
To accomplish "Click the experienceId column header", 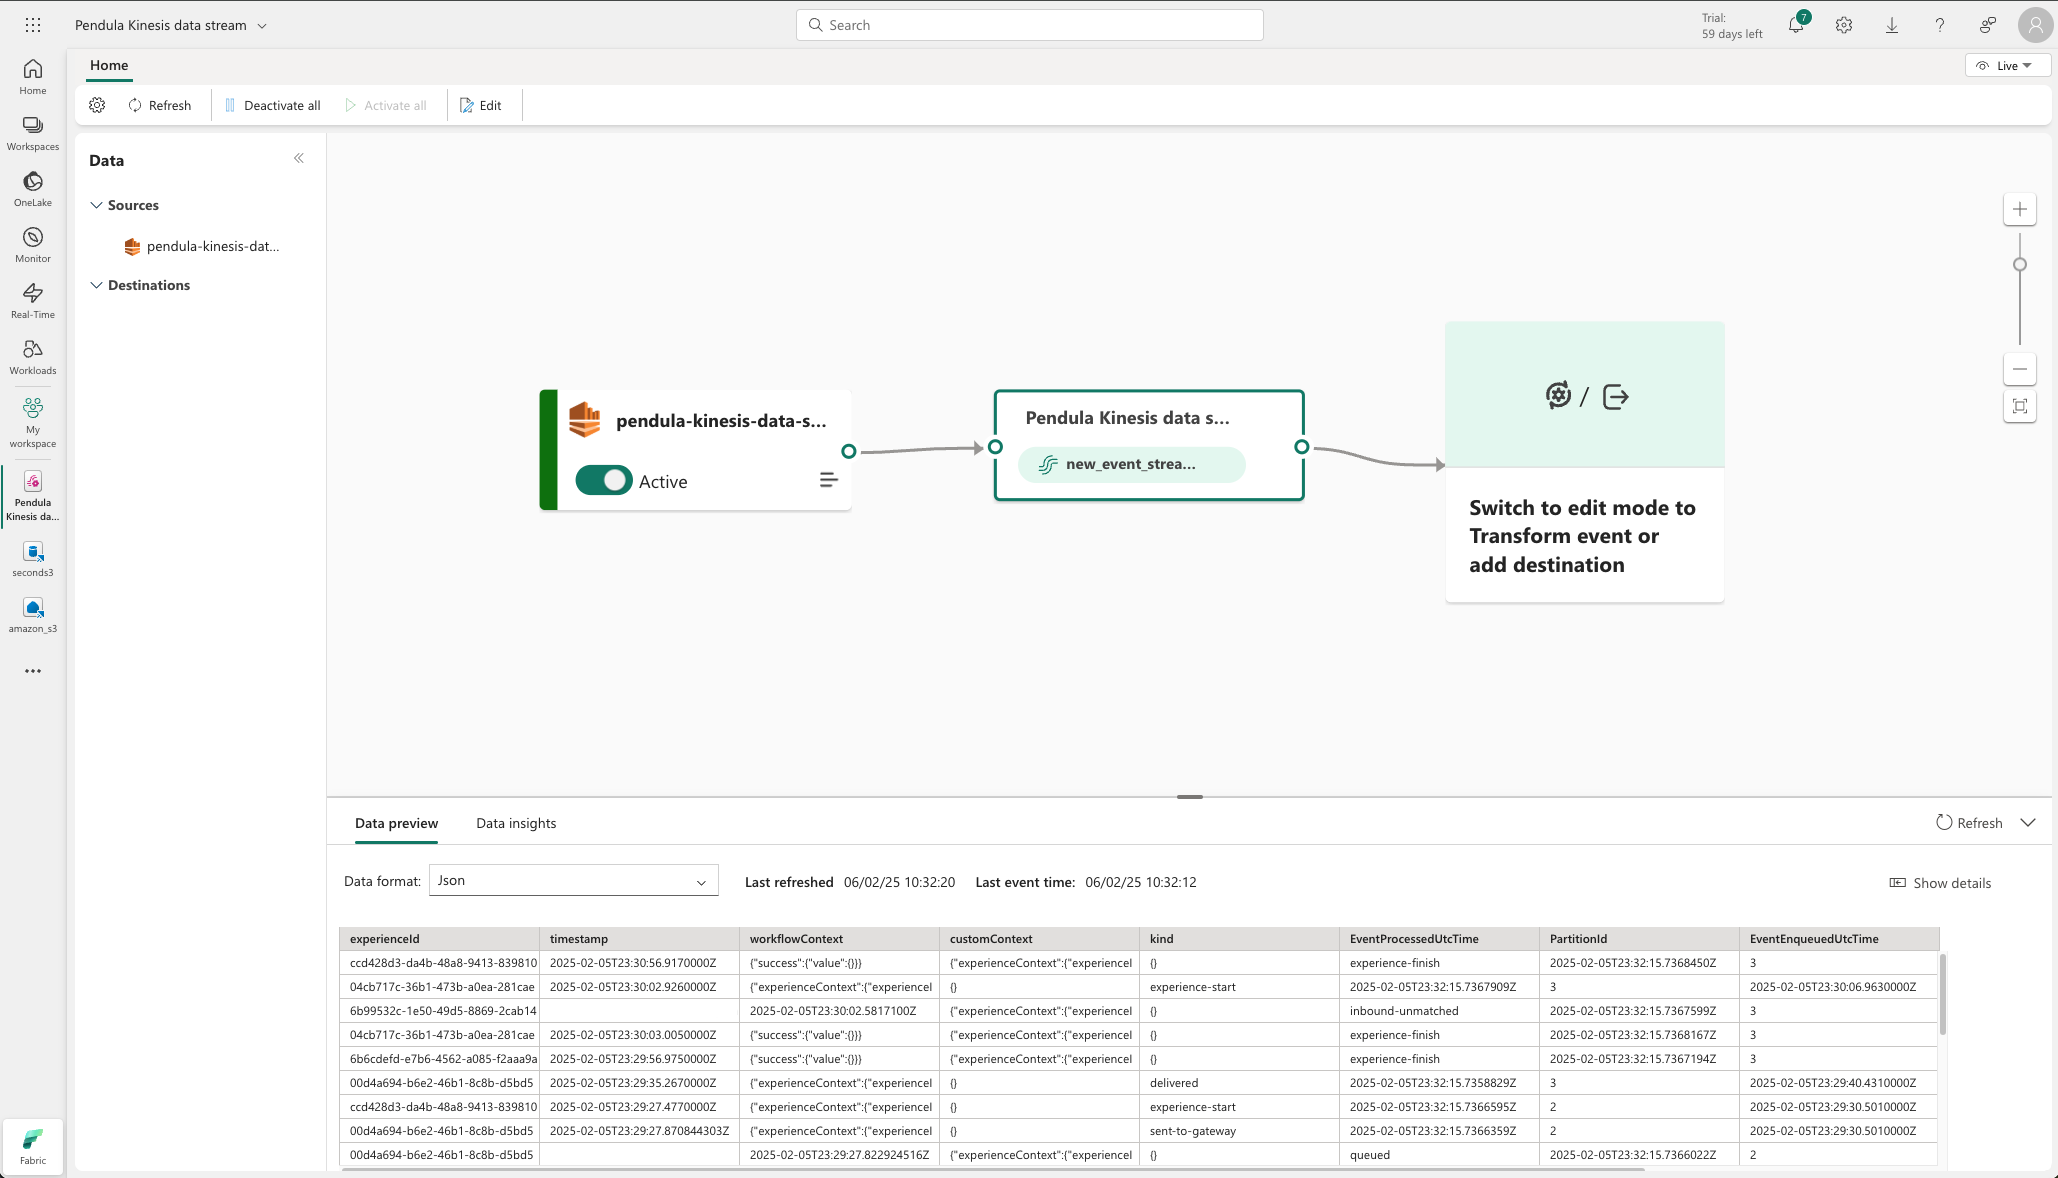I will (x=440, y=939).
